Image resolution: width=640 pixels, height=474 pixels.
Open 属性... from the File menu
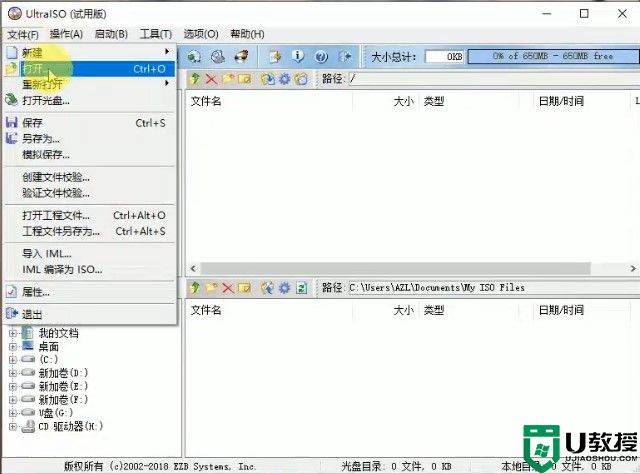click(x=90, y=292)
